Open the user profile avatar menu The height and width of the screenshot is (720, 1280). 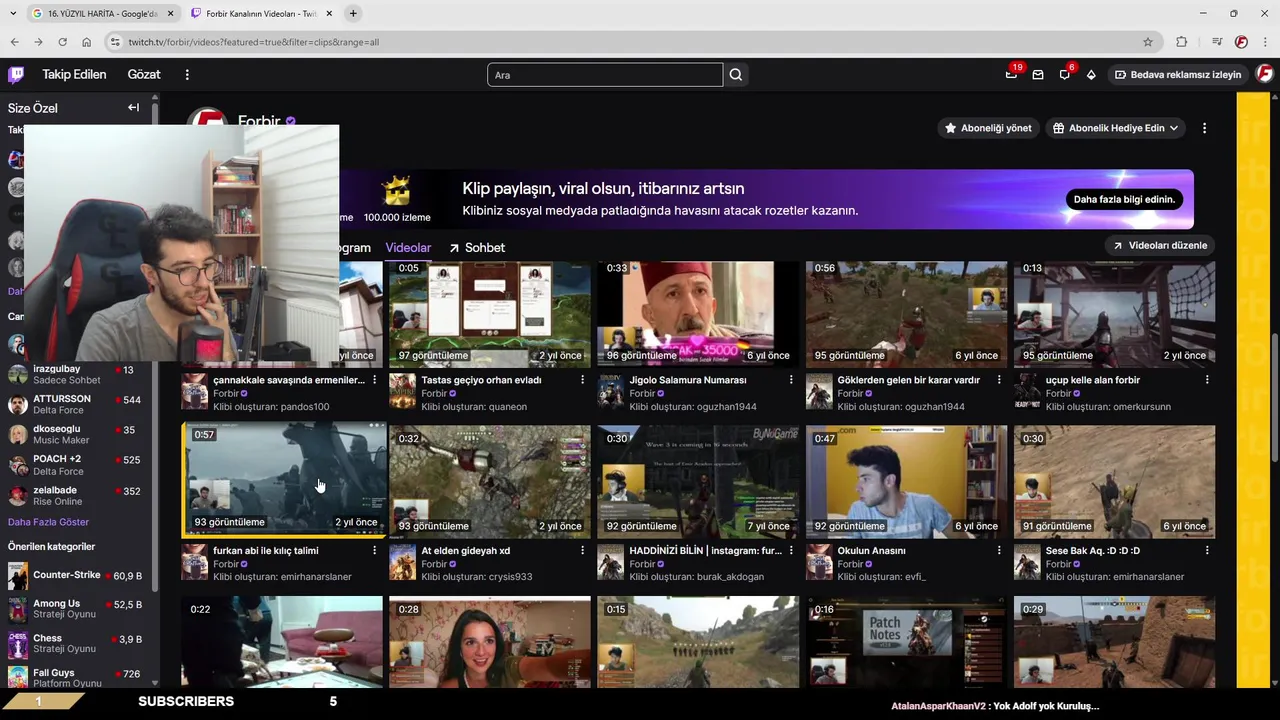point(1264,74)
